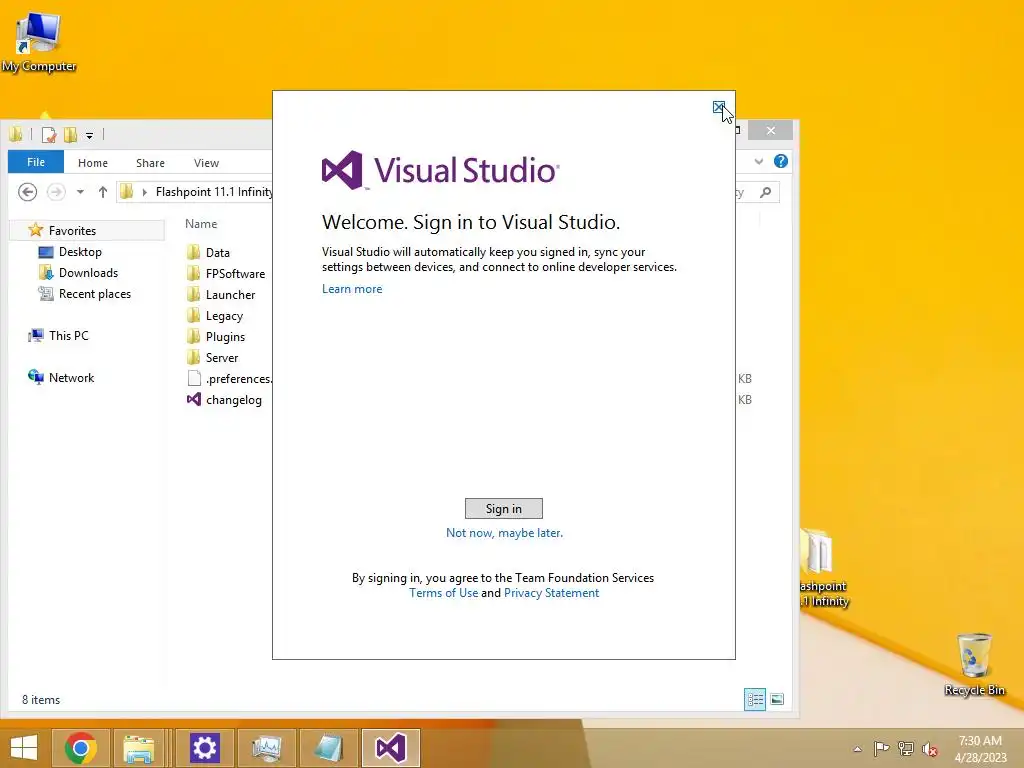Select the changelog file
This screenshot has width=1024, height=768.
coord(224,400)
